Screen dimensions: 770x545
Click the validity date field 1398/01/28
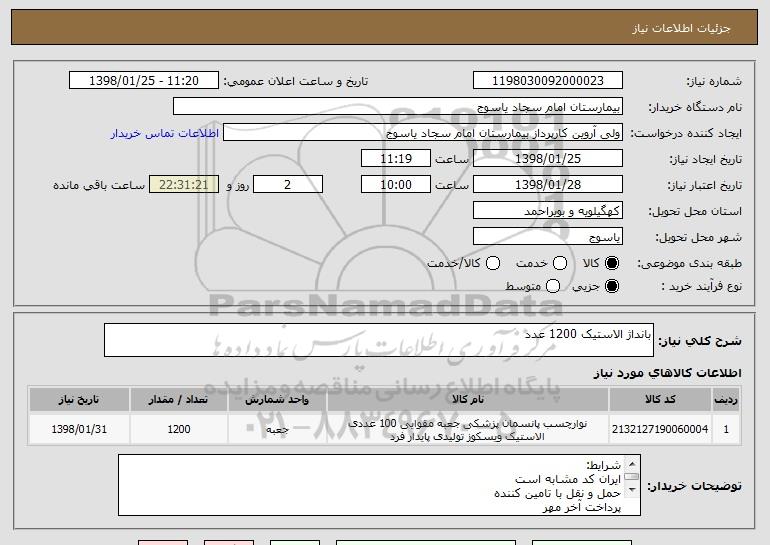(548, 185)
